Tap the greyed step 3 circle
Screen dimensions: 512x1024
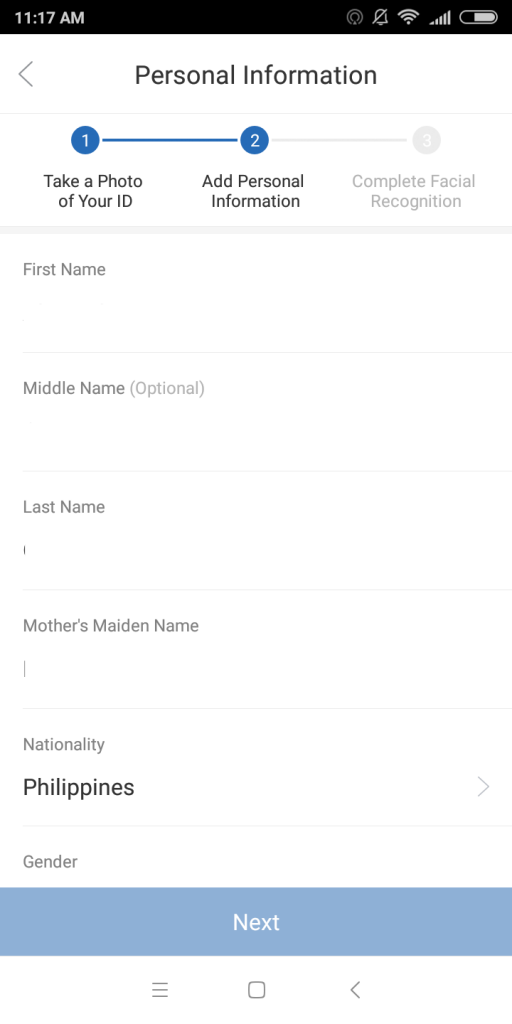click(x=426, y=140)
